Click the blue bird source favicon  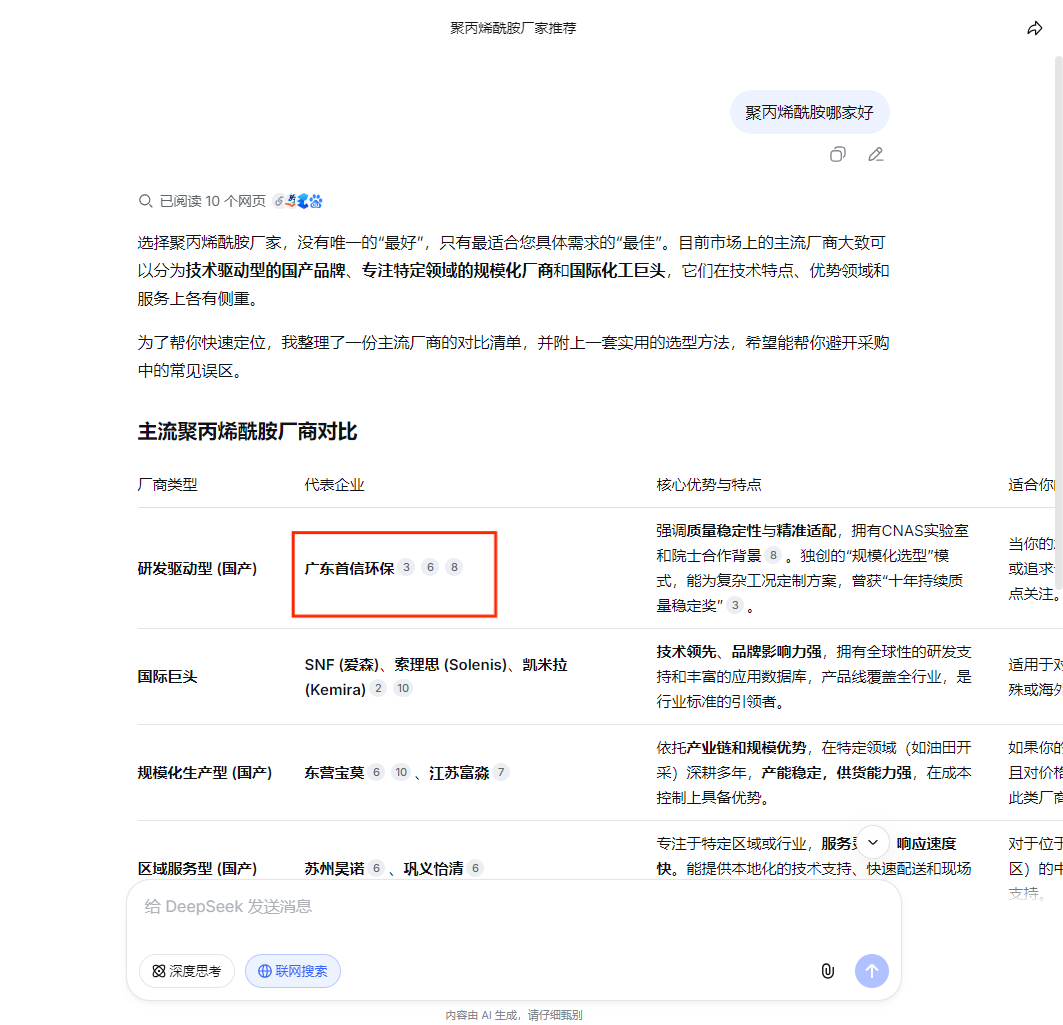303,200
